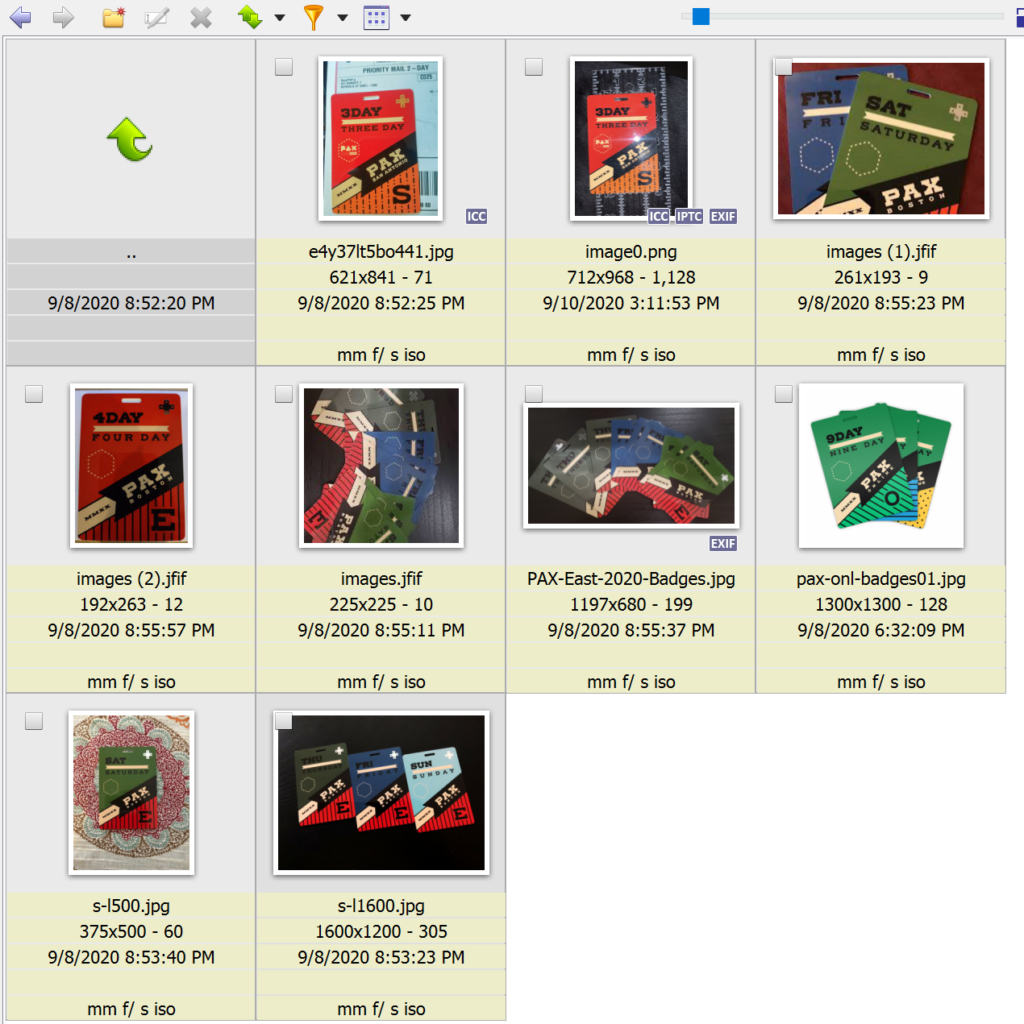The width and height of the screenshot is (1024, 1024).
Task: Click the file name s-l1600.jpg
Action: click(x=381, y=906)
